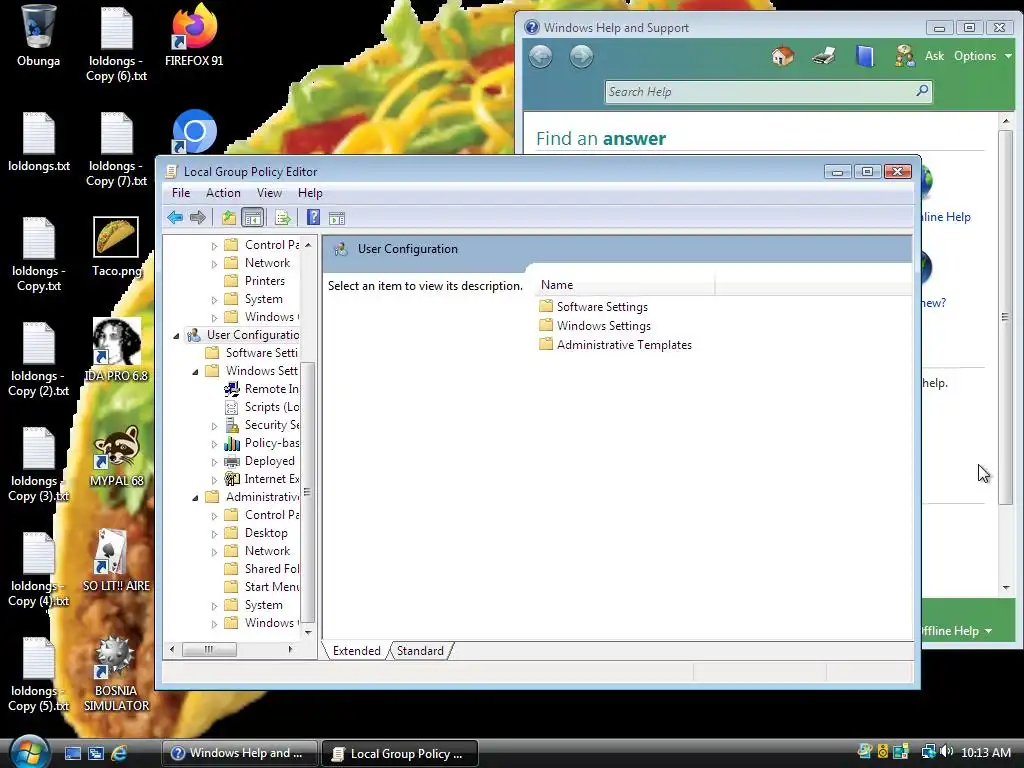The image size is (1024, 768).
Task: Click the Home icon in Windows Help
Action: [782, 56]
